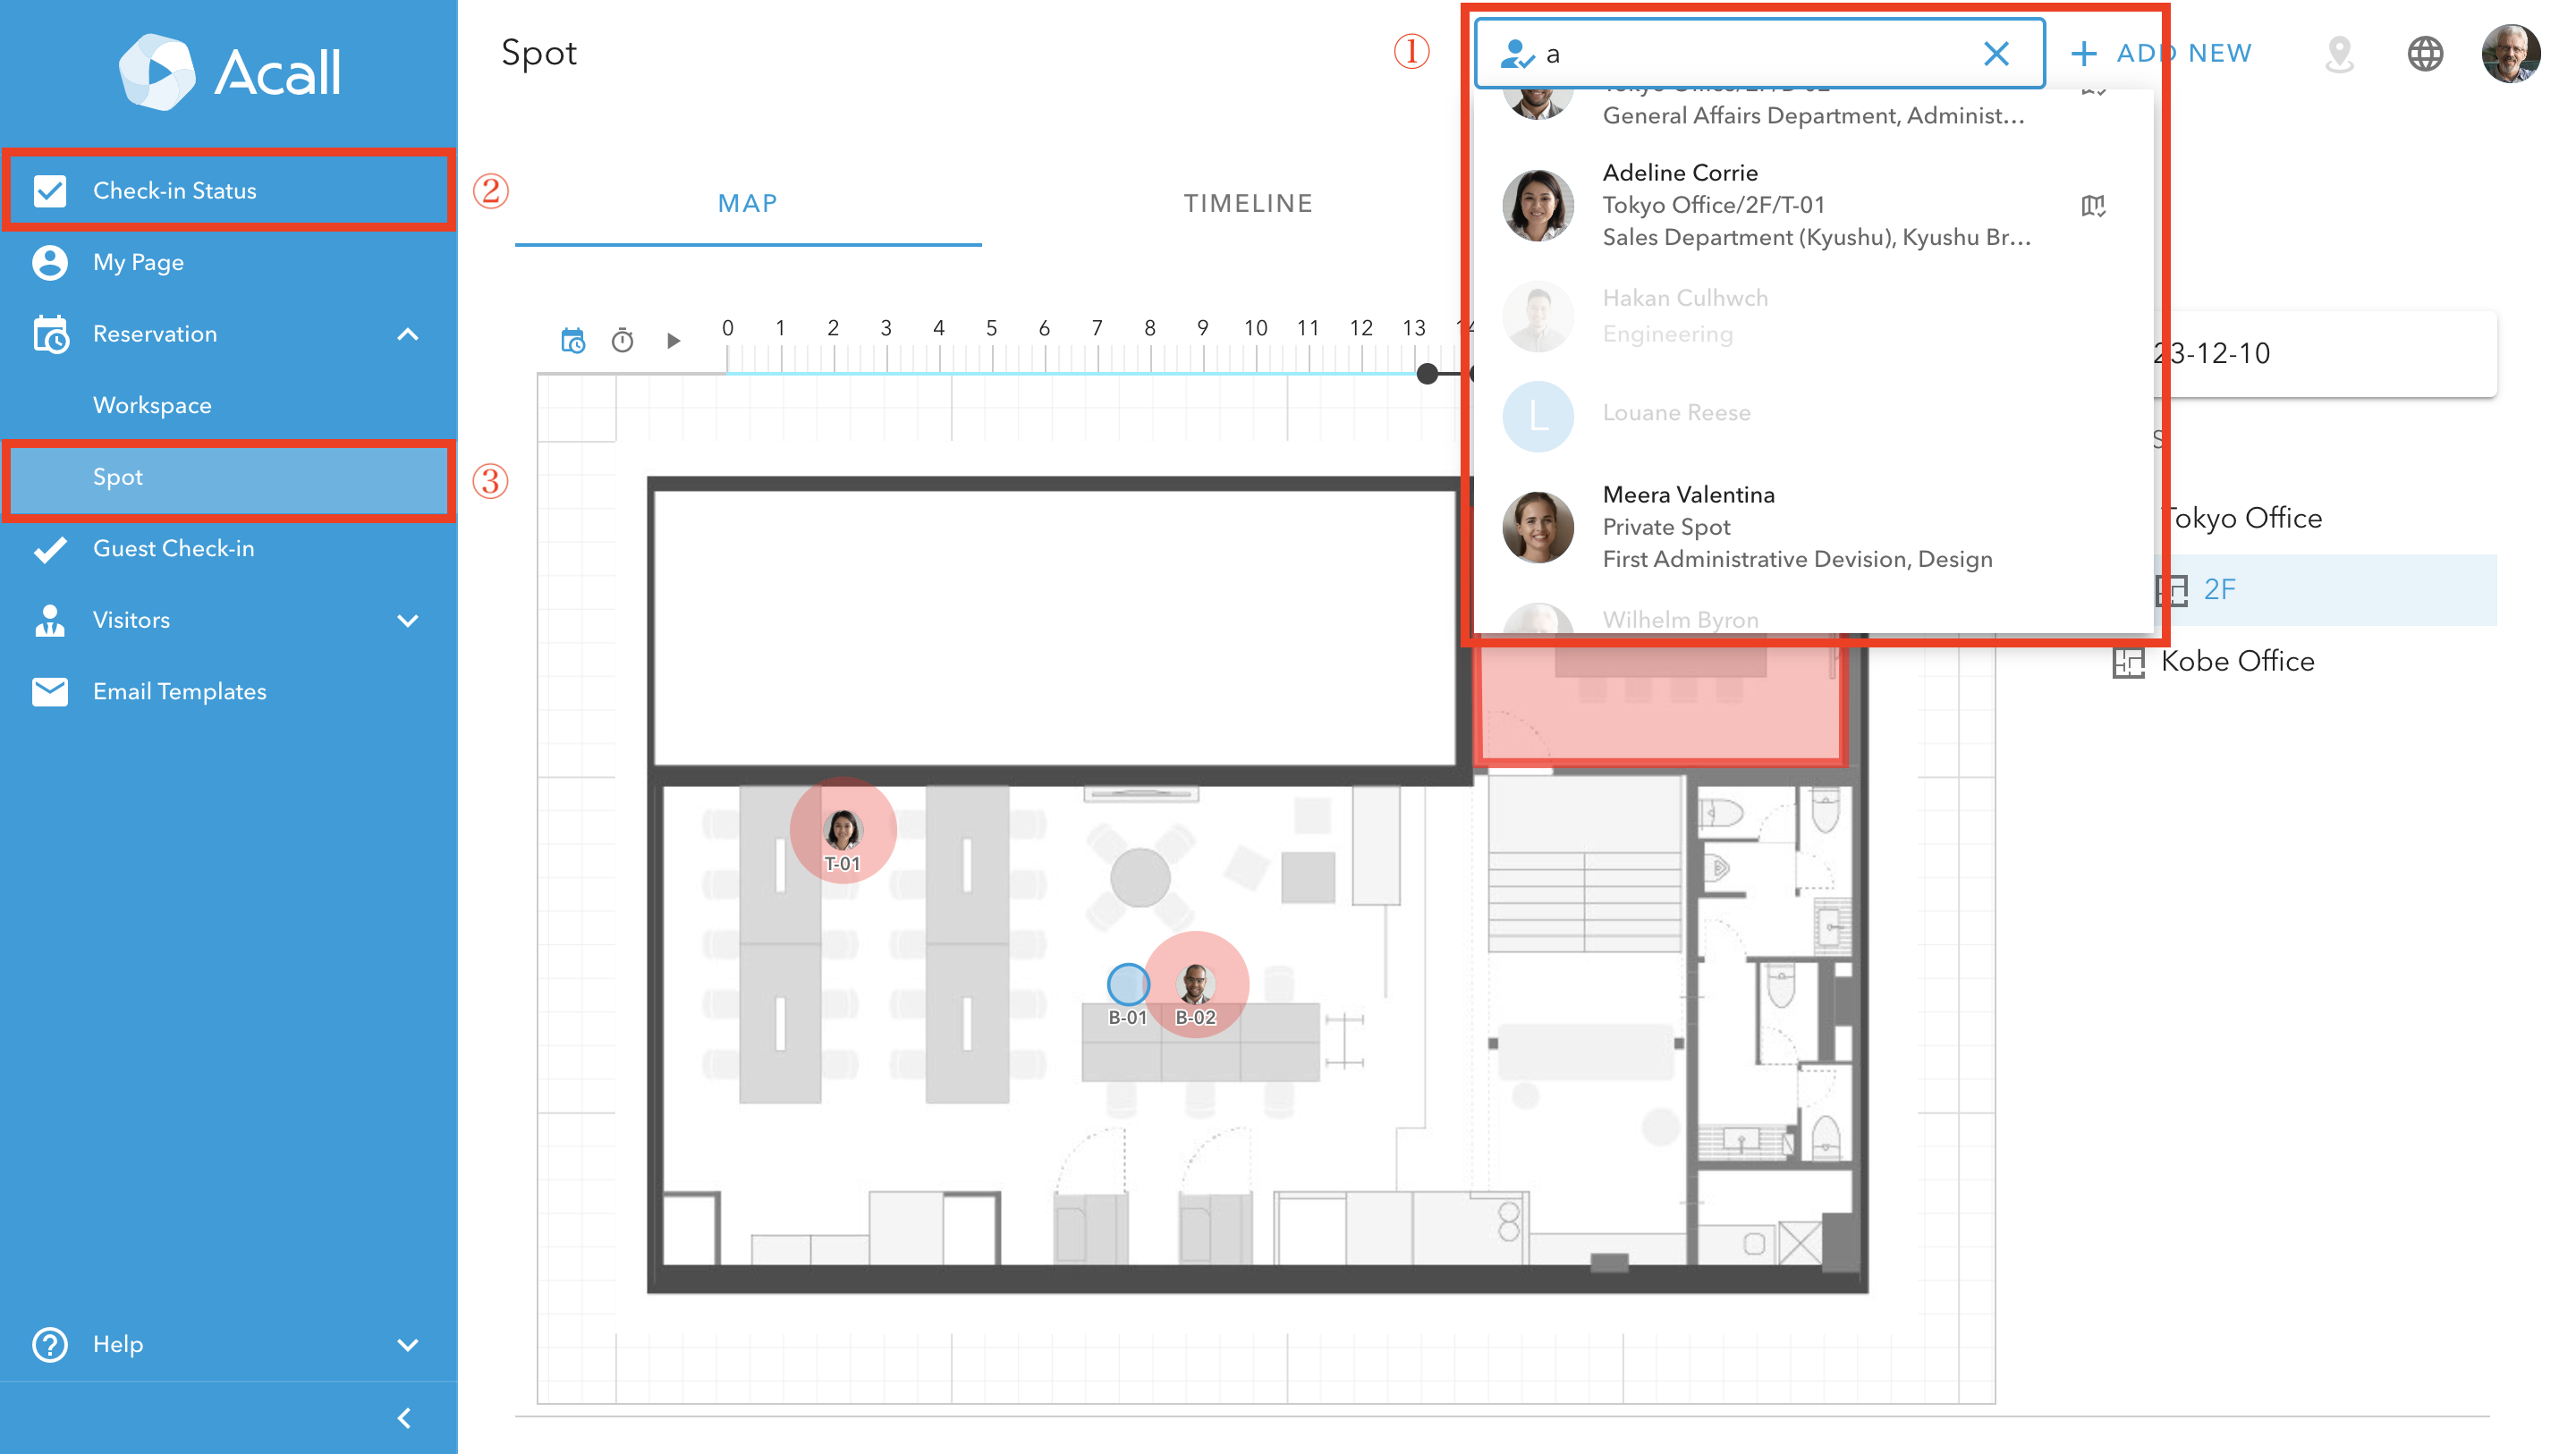Click the stopwatch icon on timeline toolbar
Image resolution: width=2576 pixels, height=1454 pixels.
622,341
